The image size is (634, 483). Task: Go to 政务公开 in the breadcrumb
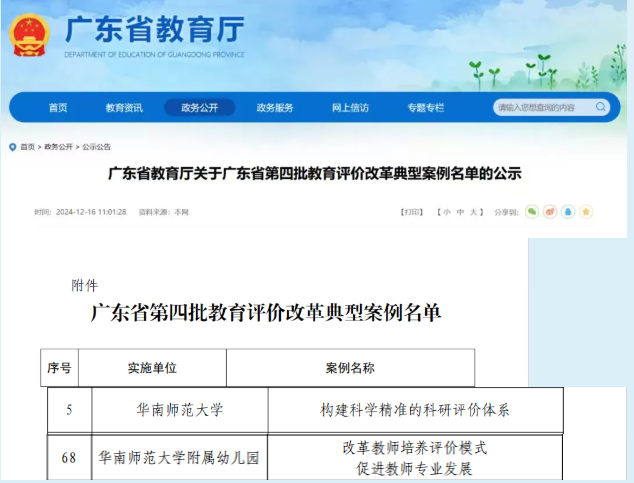(x=58, y=147)
